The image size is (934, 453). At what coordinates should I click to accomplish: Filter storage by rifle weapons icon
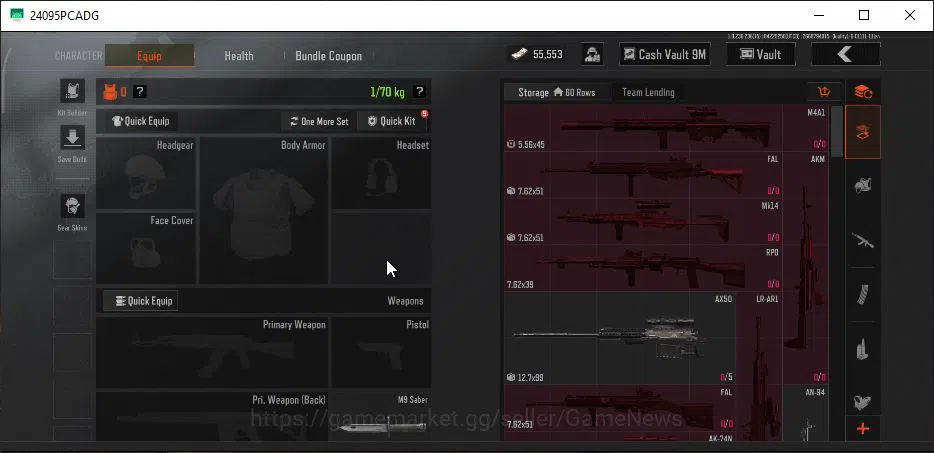click(863, 240)
